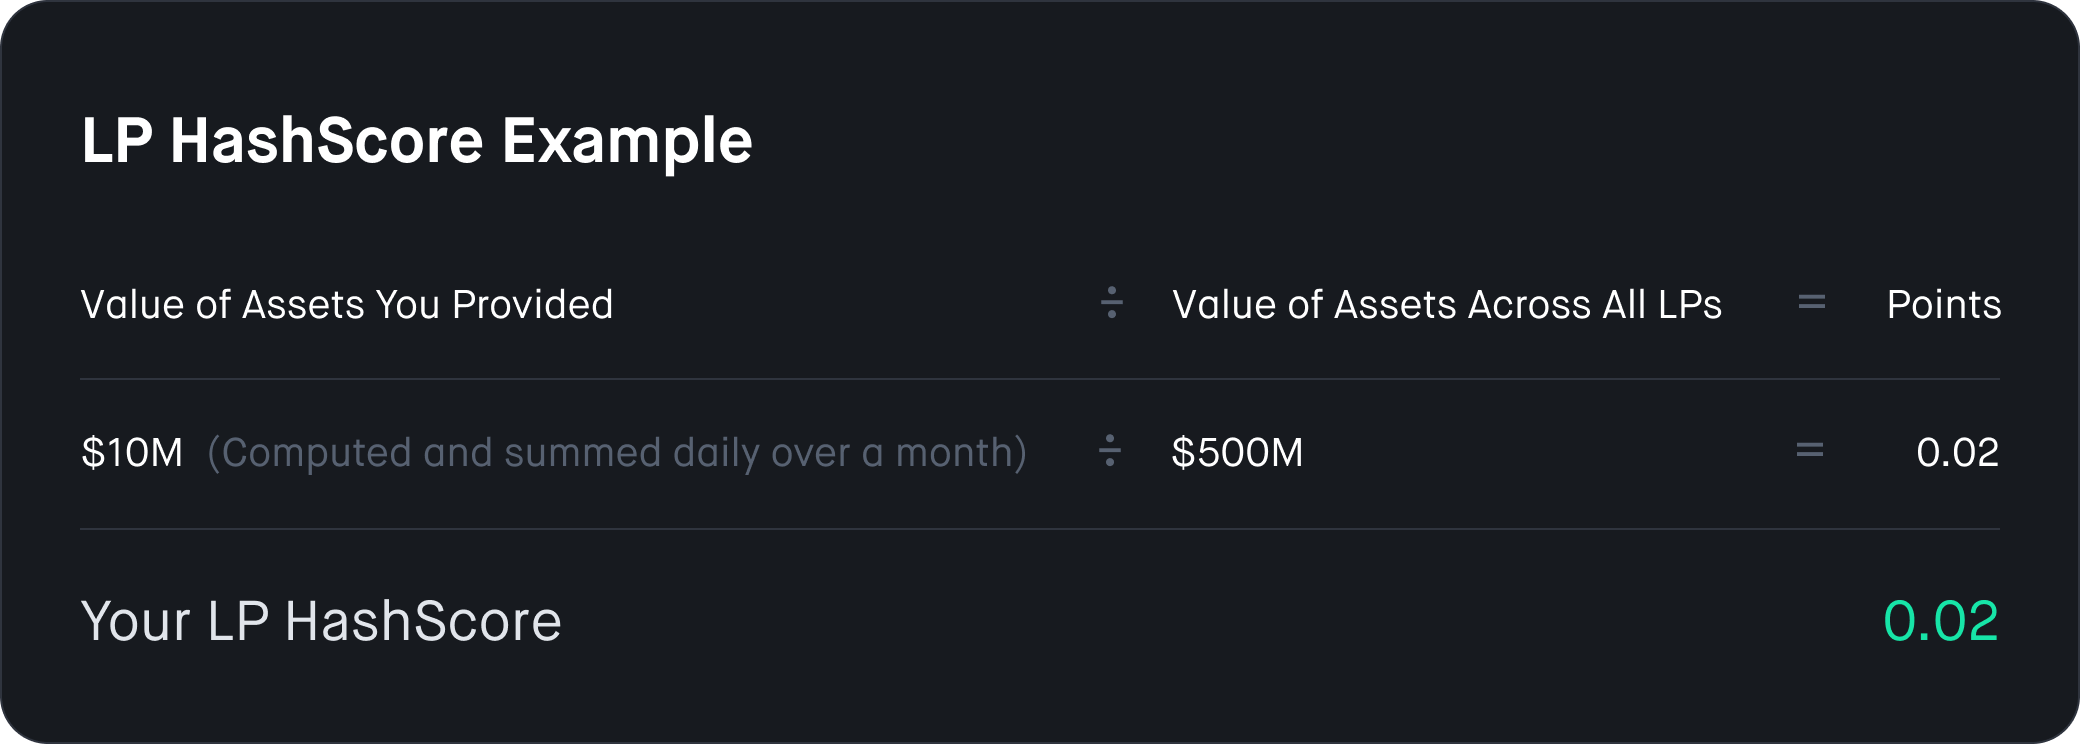
Task: Click Value of Assets You Provided label
Action: click(347, 305)
